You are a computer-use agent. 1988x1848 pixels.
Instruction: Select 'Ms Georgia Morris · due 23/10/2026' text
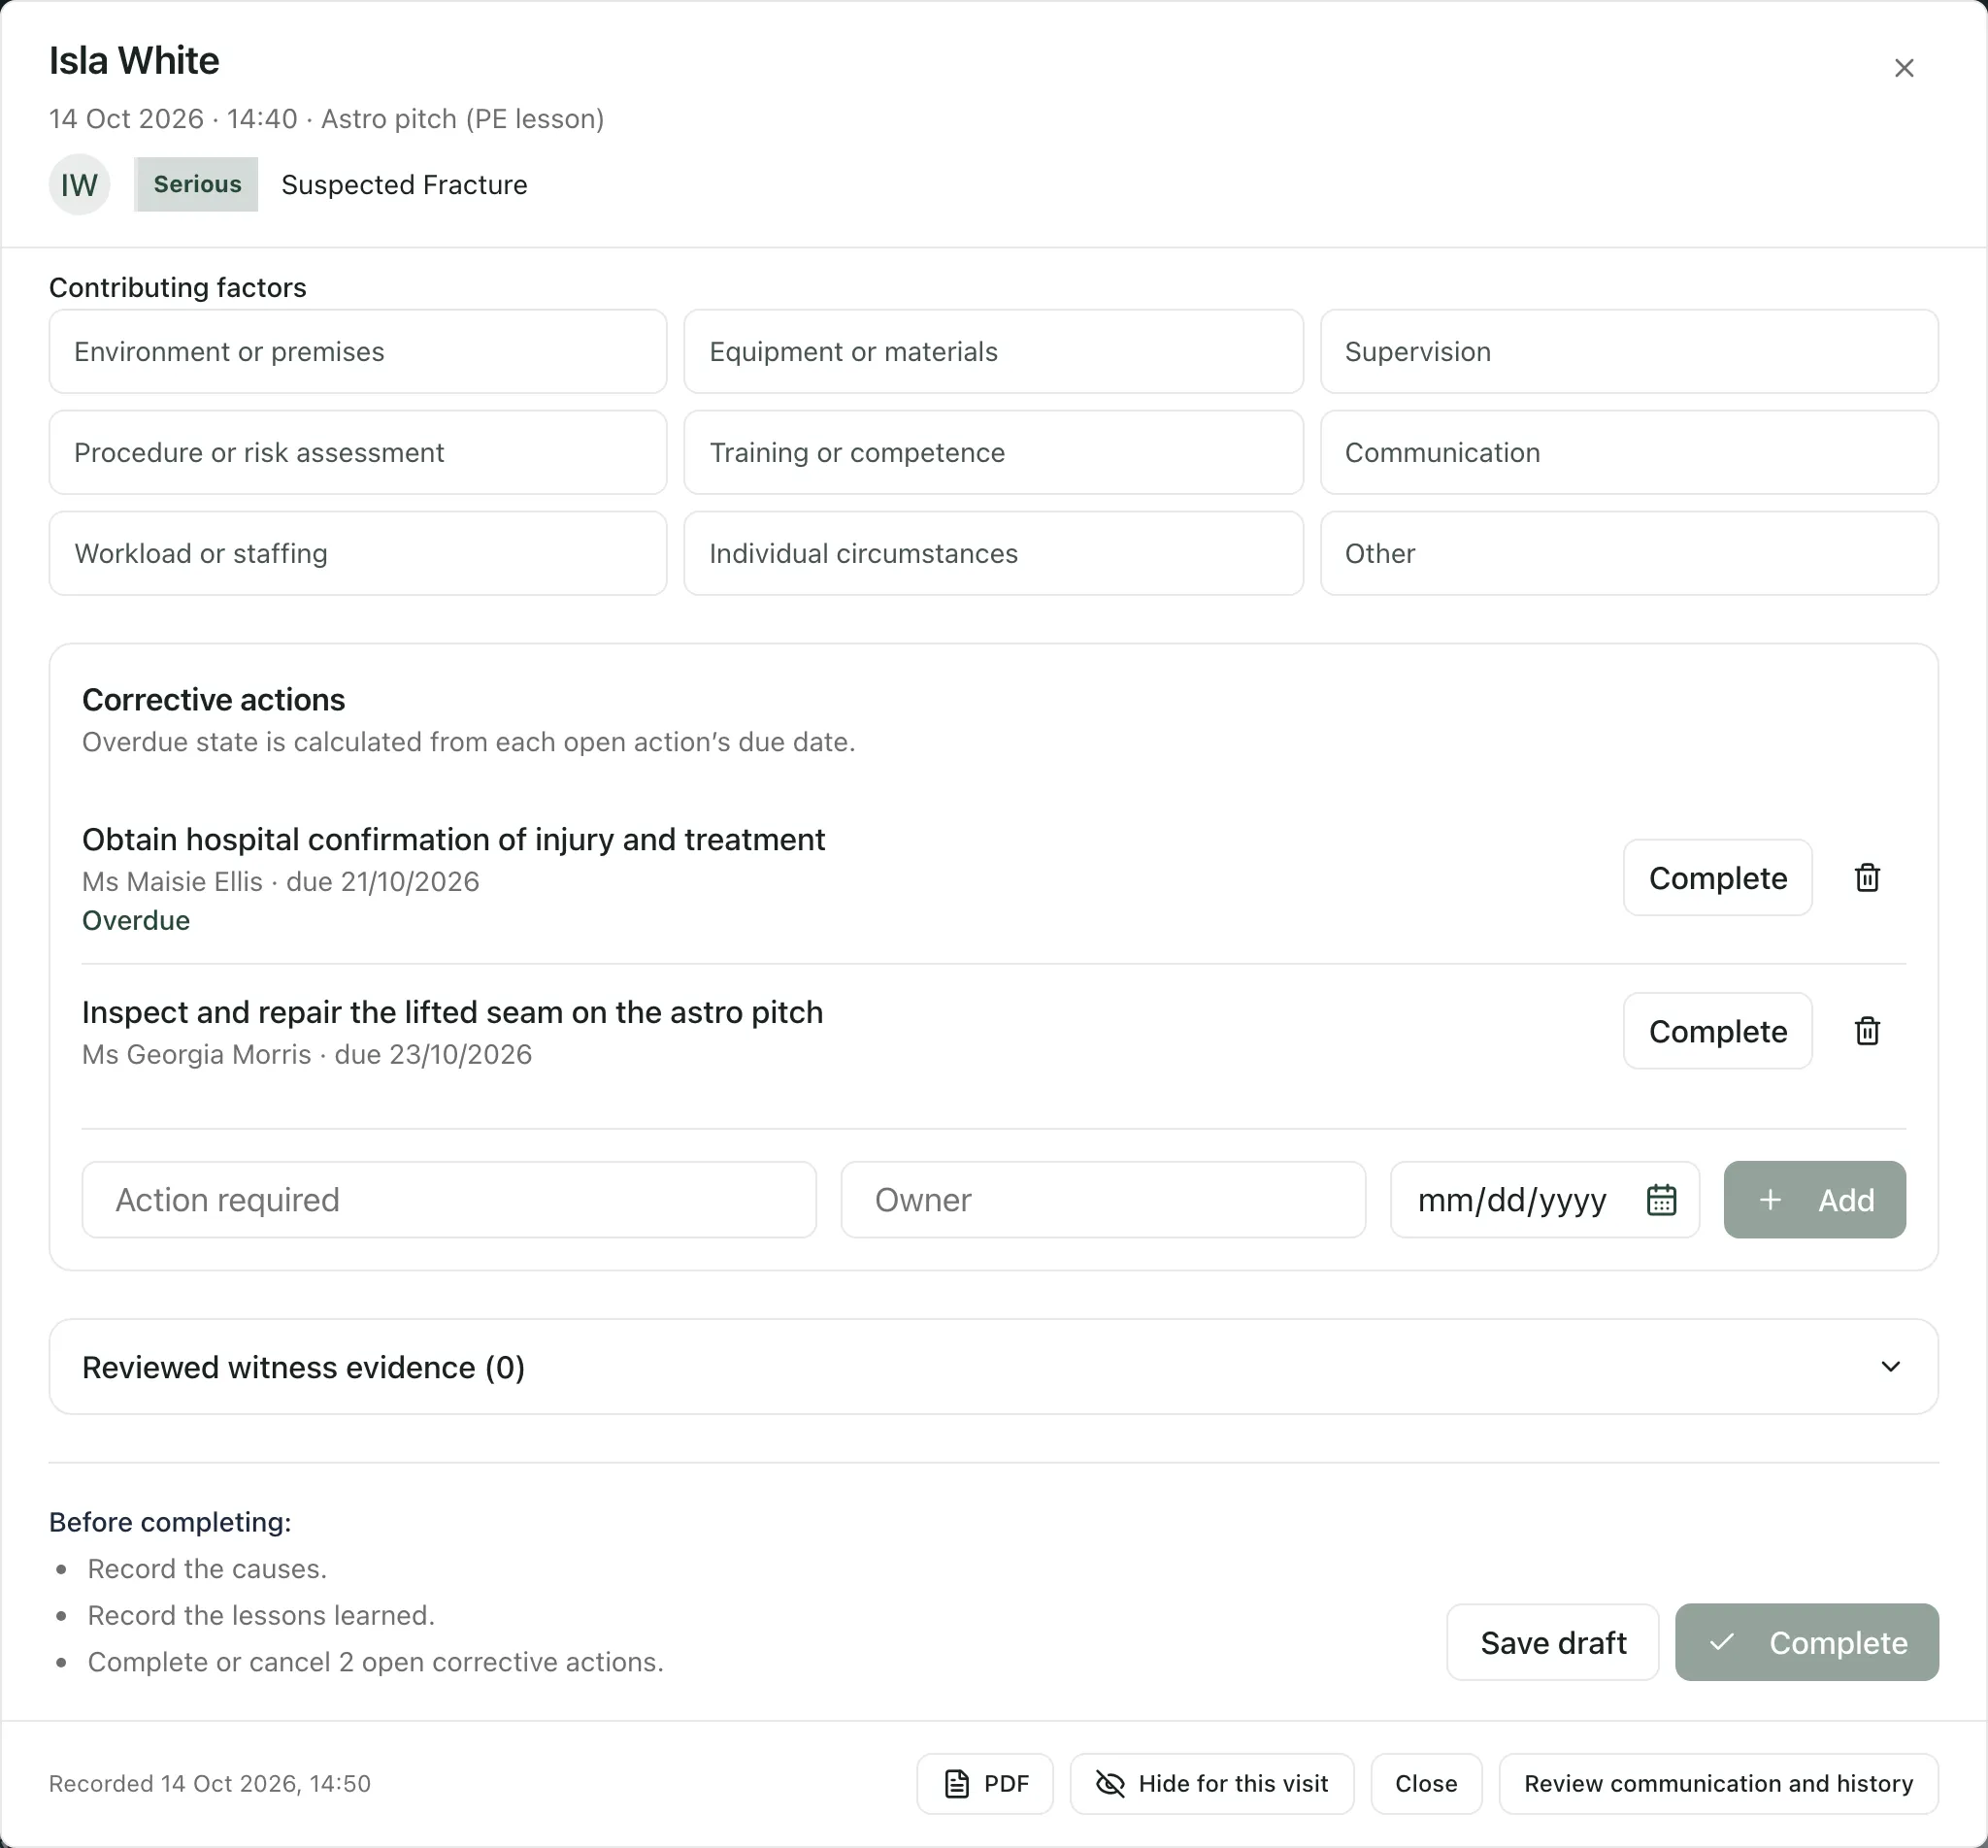tap(307, 1054)
